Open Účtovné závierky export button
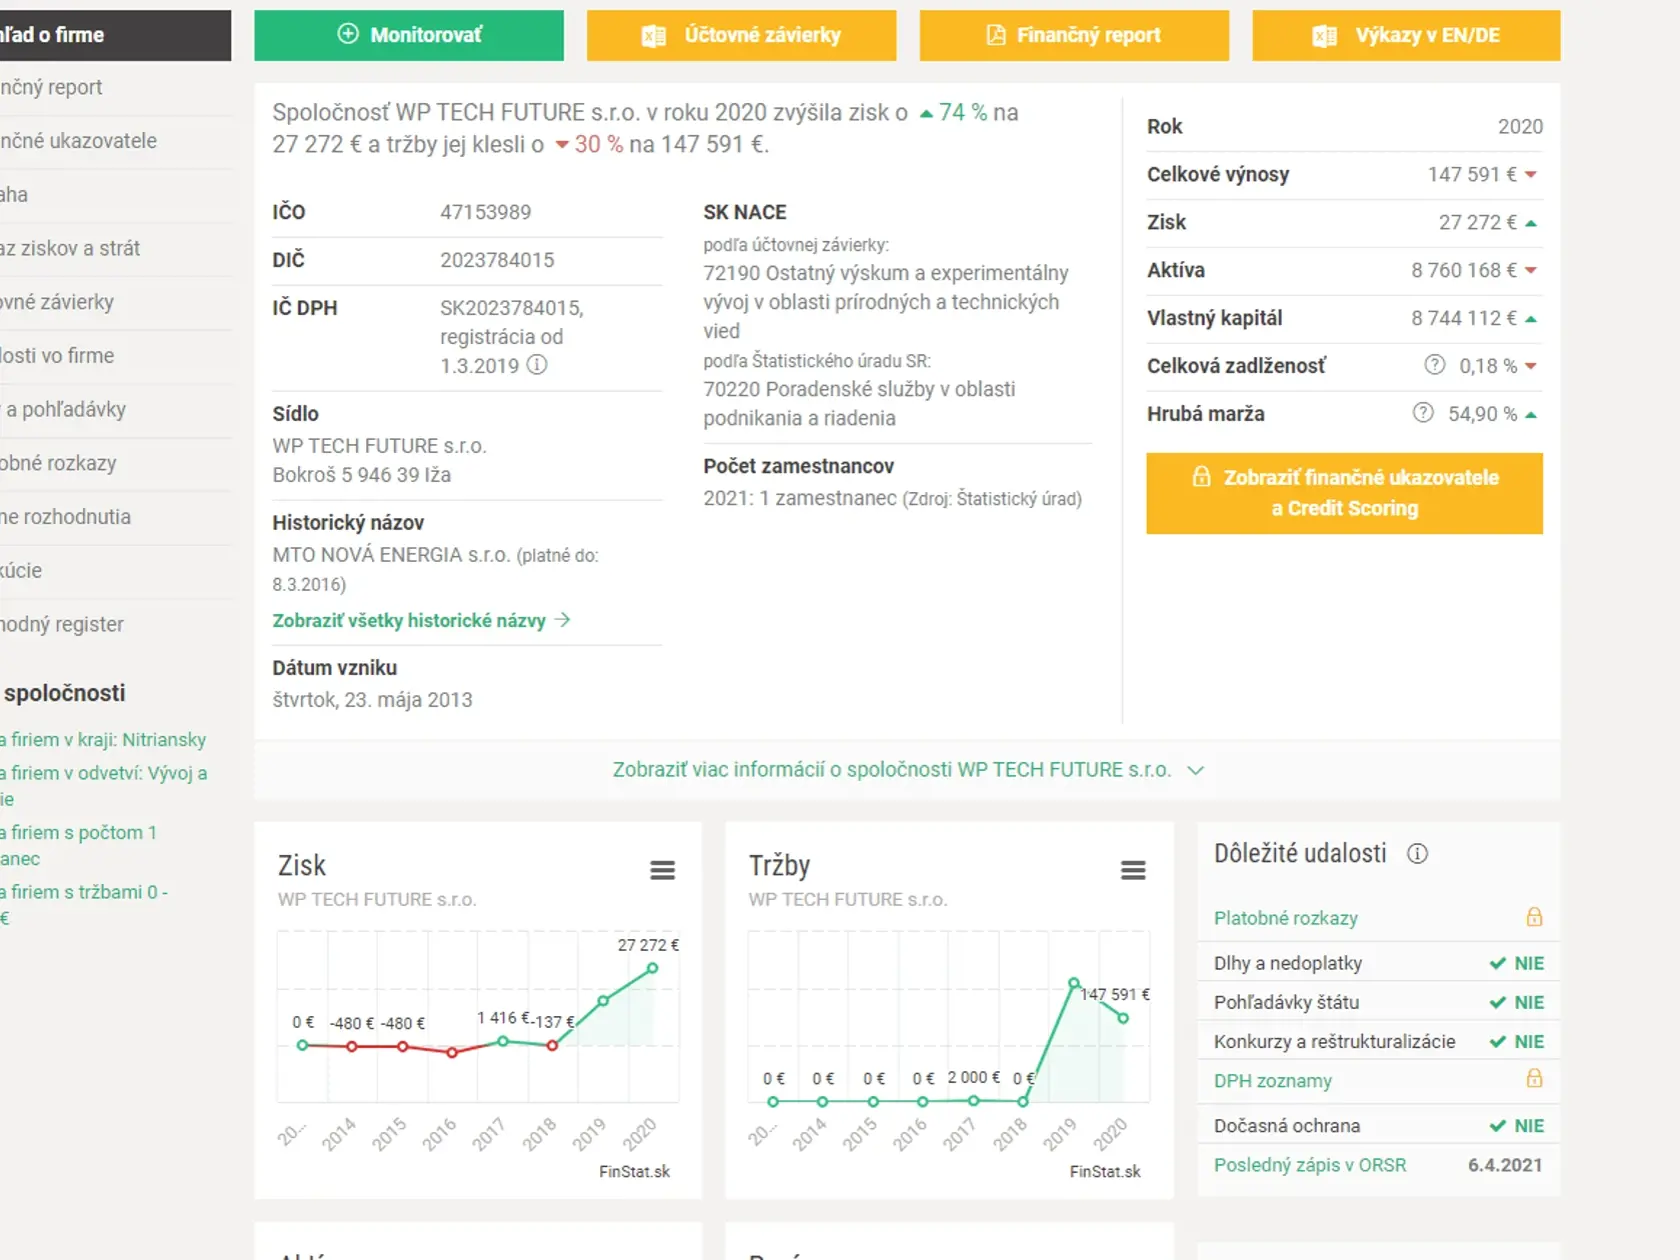1680x1260 pixels. (x=741, y=35)
